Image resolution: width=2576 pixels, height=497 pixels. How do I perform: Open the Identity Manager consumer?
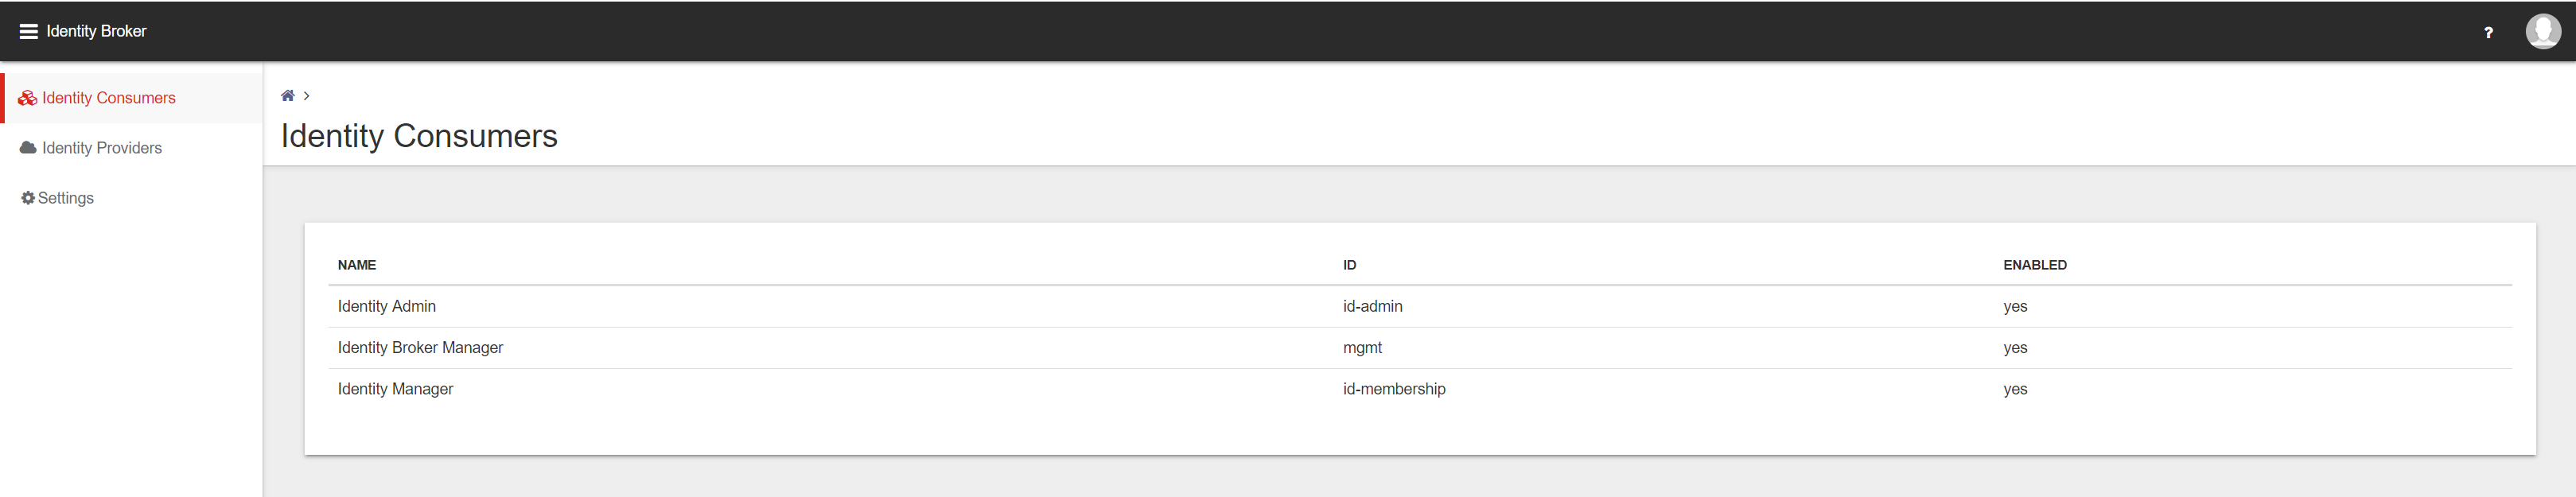click(395, 389)
